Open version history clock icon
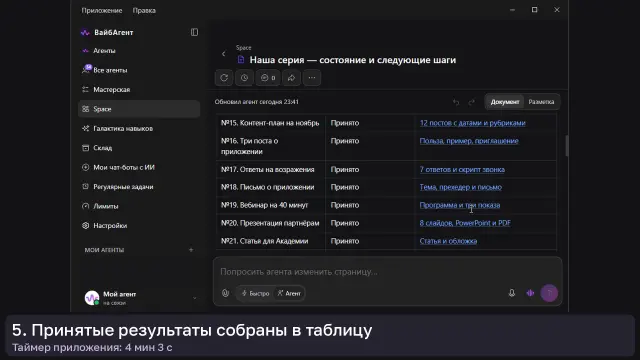640x360 pixels. (244, 78)
